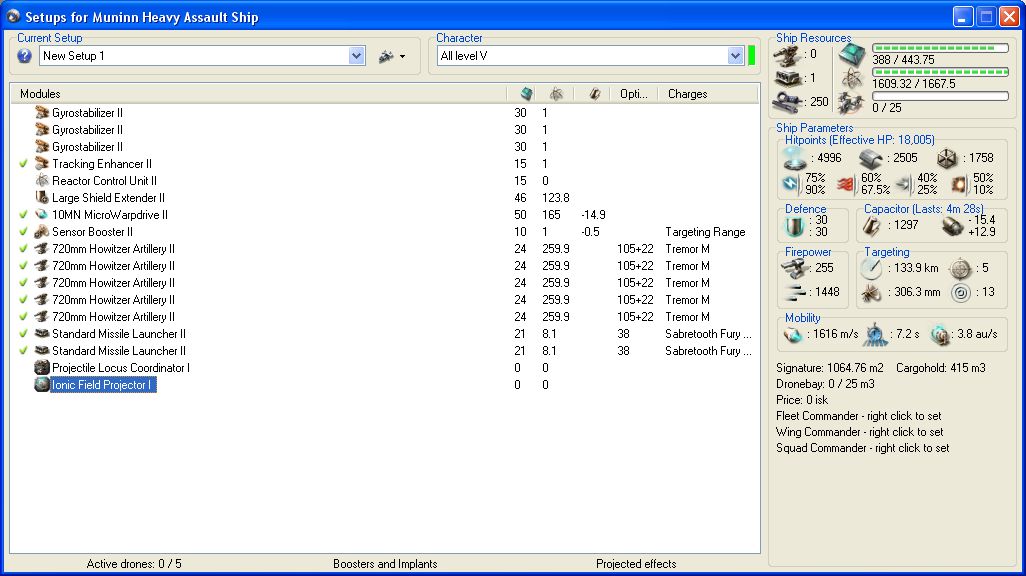1026x576 pixels.
Task: Click the green character status indicator
Action: click(x=751, y=56)
